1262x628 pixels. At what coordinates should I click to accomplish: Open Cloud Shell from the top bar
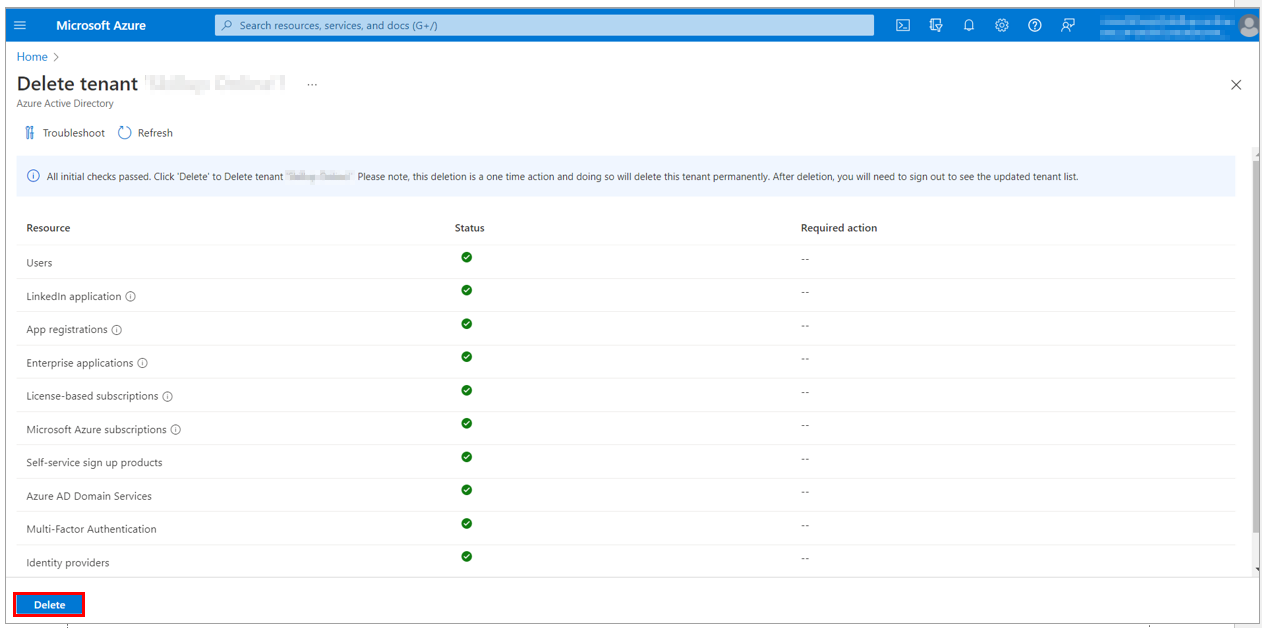(903, 25)
